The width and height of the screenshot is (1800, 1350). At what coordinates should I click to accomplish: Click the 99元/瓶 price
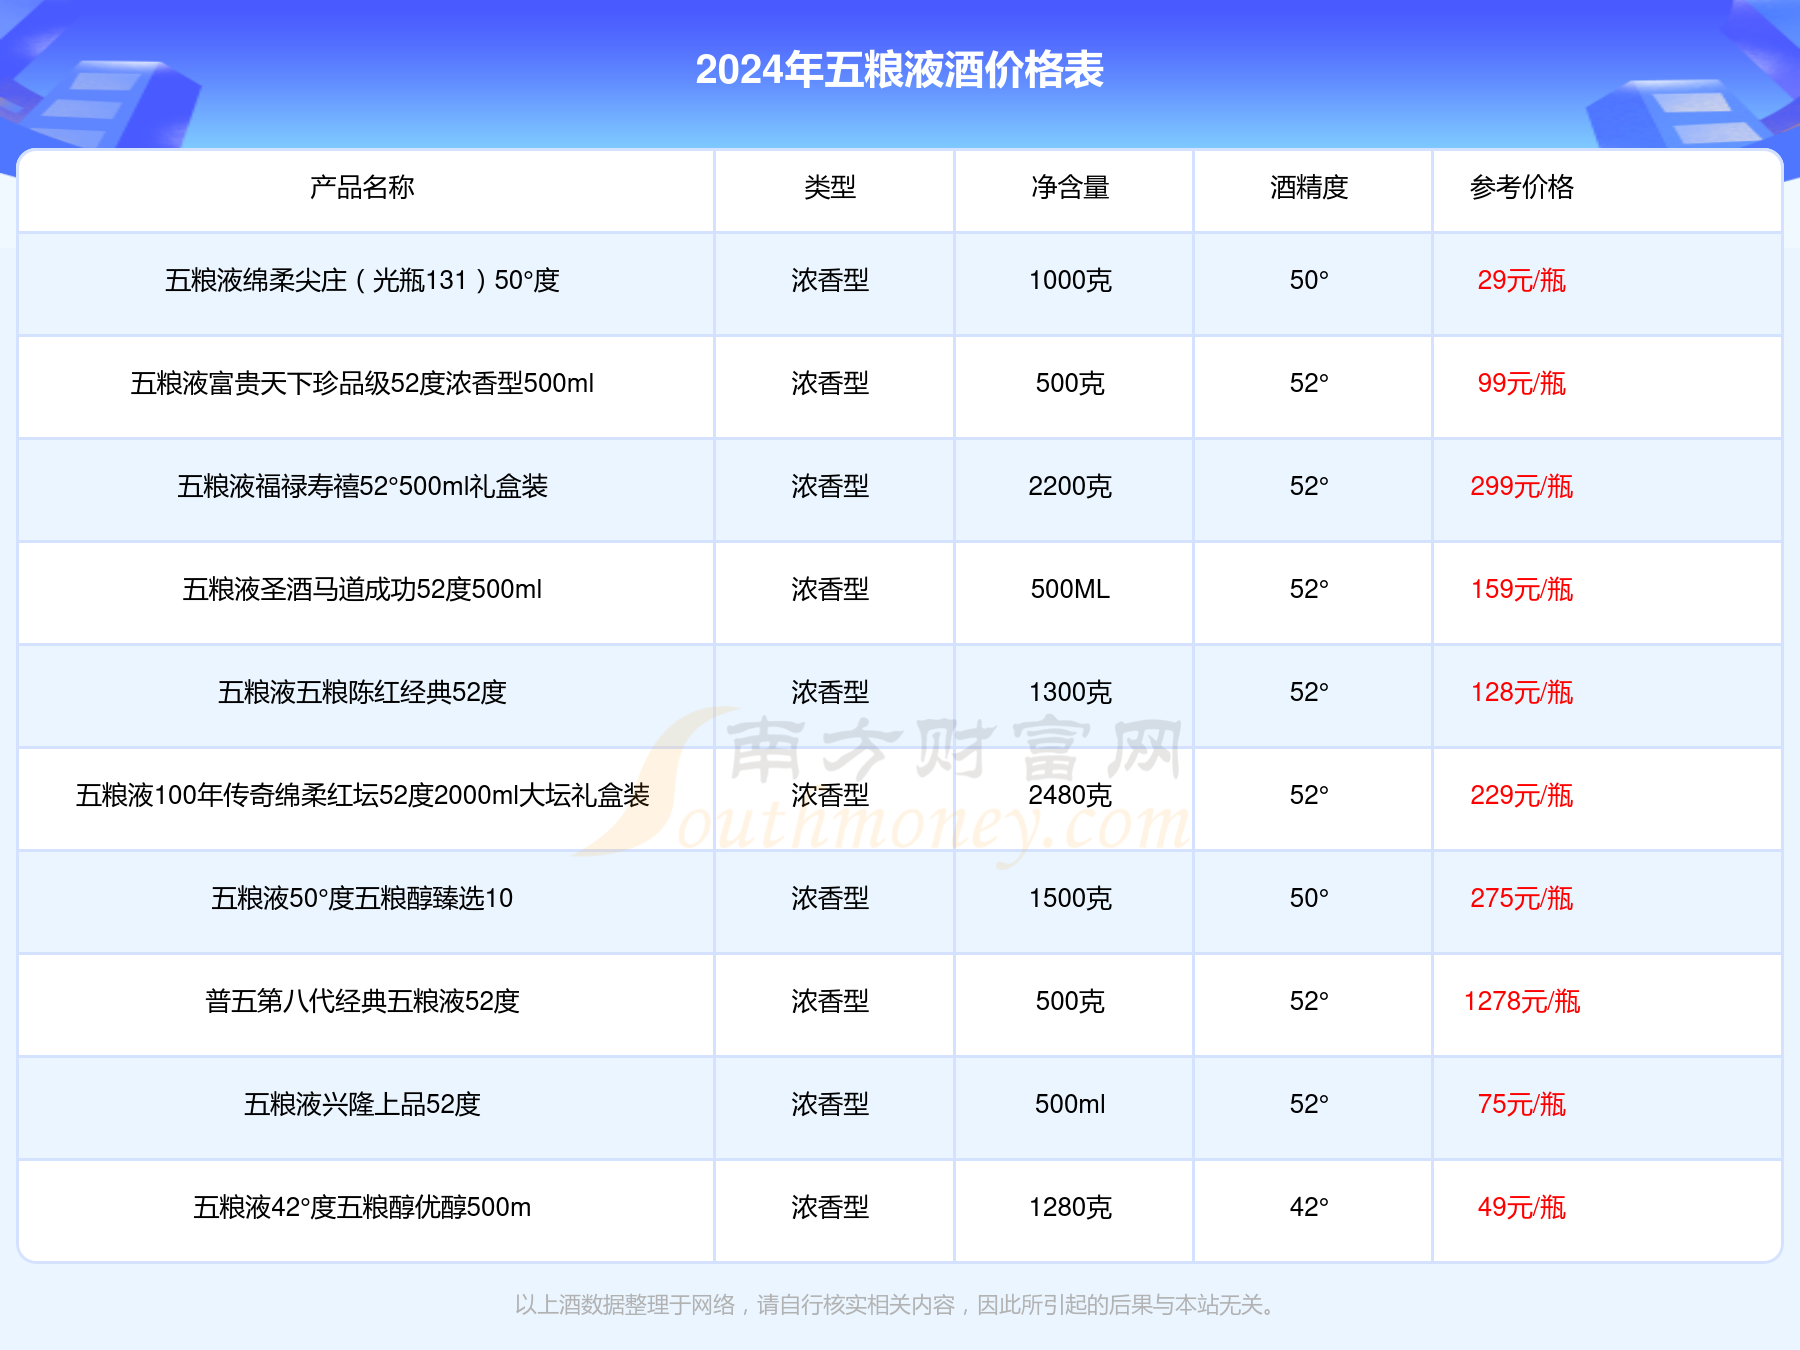(1522, 384)
